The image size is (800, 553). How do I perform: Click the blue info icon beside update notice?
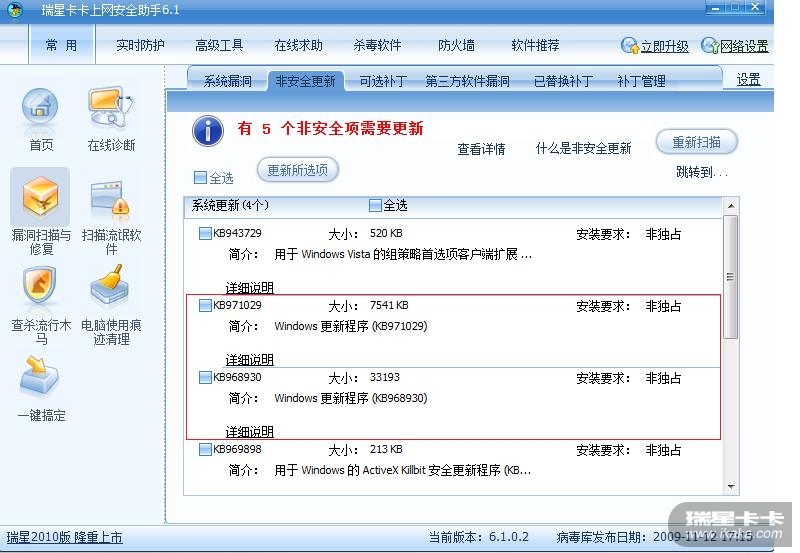click(208, 132)
